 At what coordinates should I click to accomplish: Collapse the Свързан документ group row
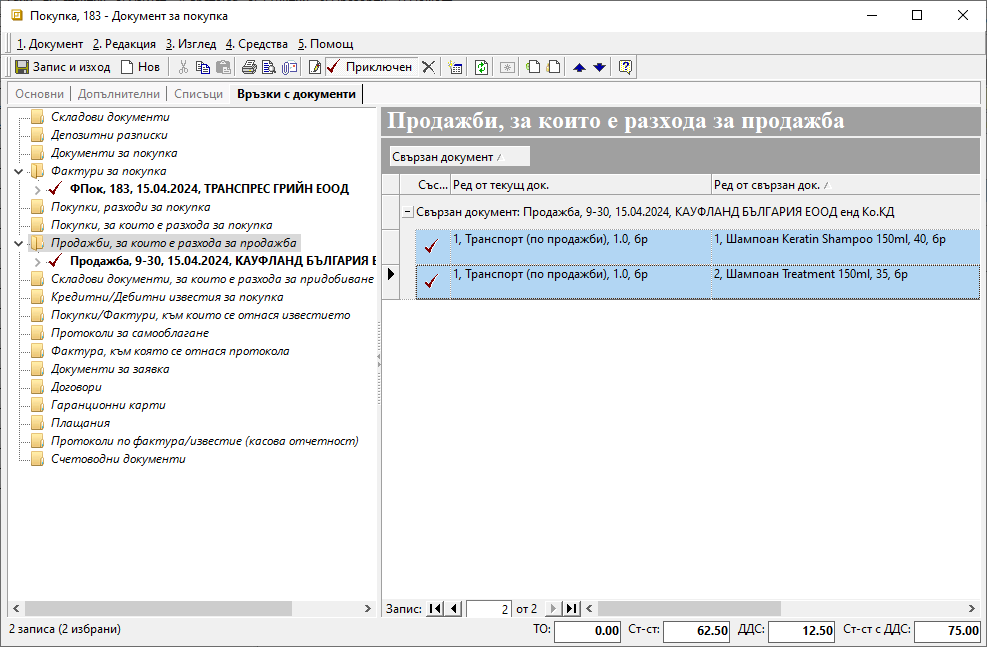pos(407,212)
